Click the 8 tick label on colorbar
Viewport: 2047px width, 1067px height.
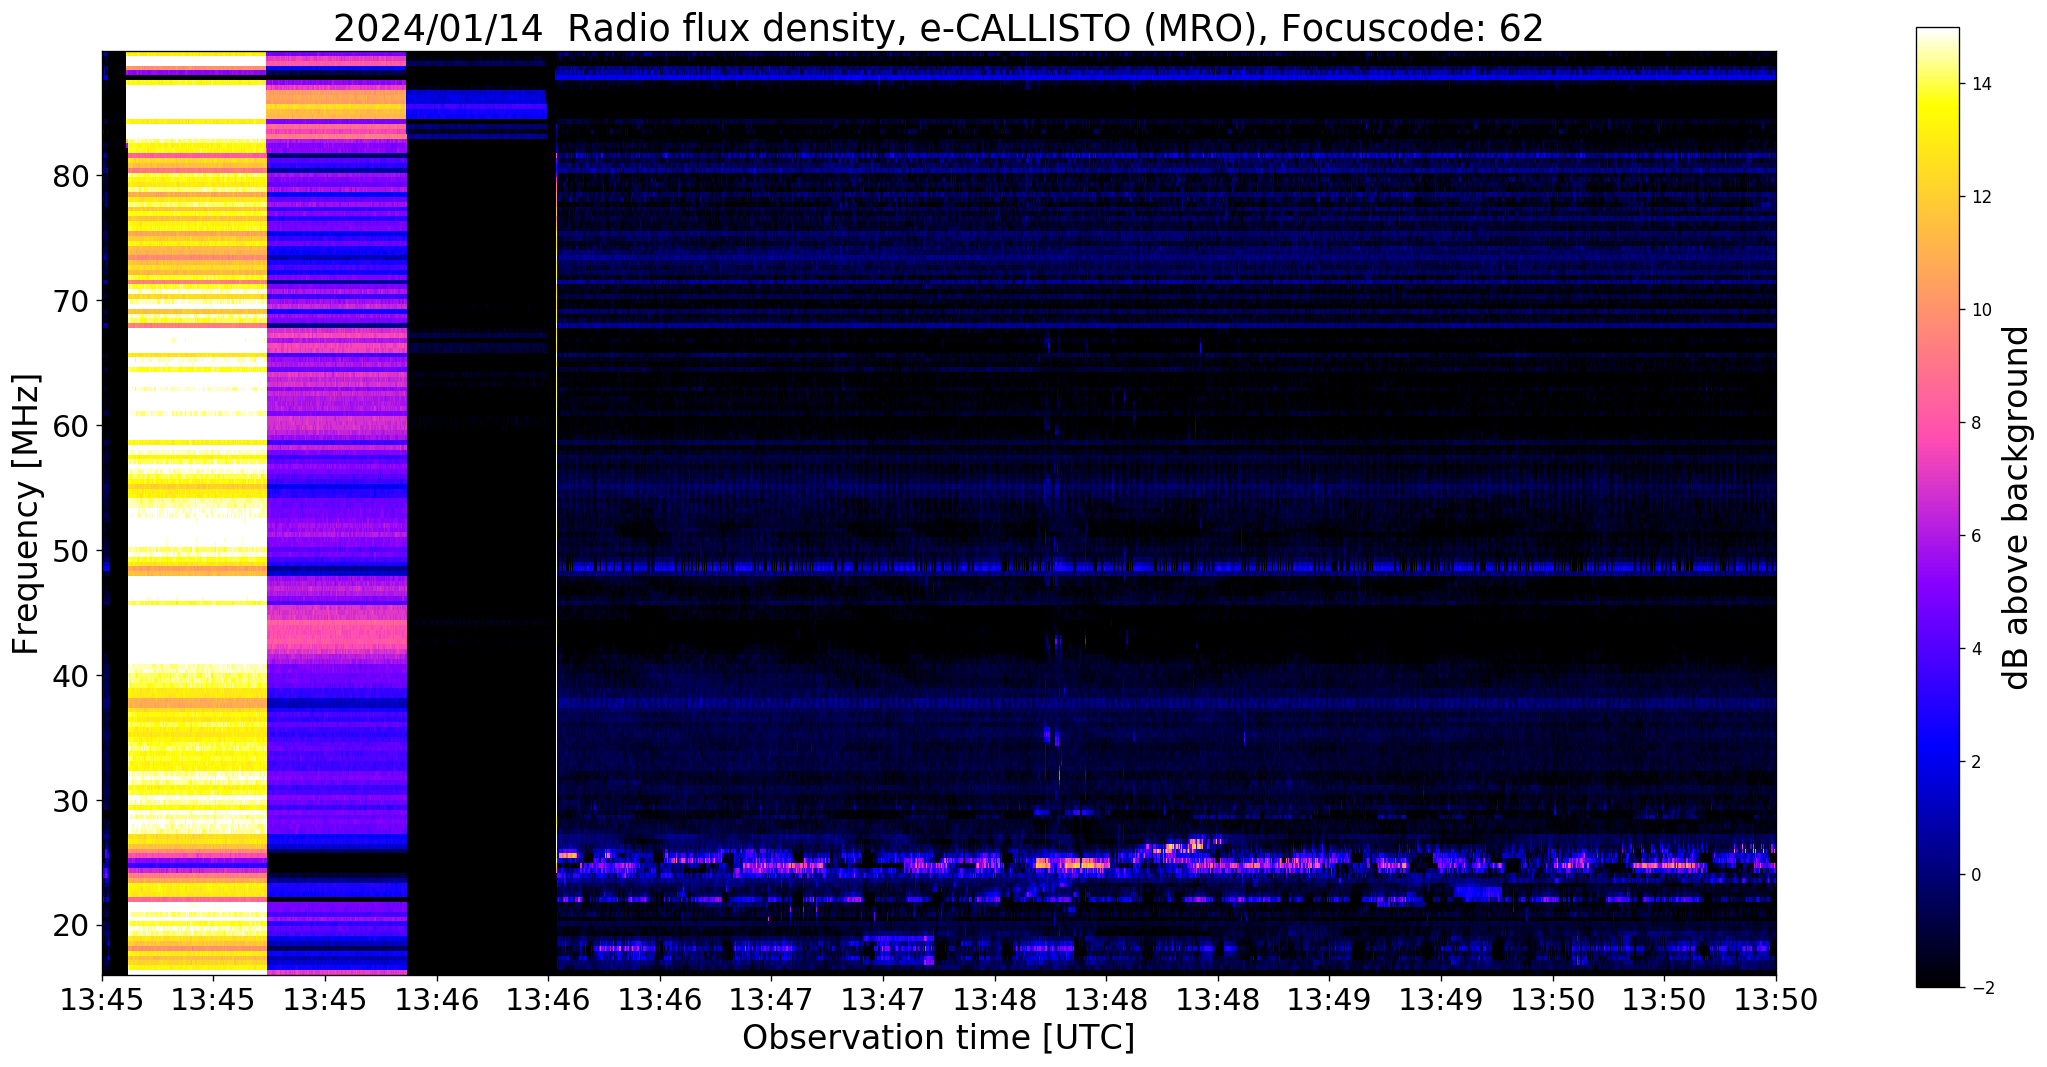click(x=1975, y=423)
